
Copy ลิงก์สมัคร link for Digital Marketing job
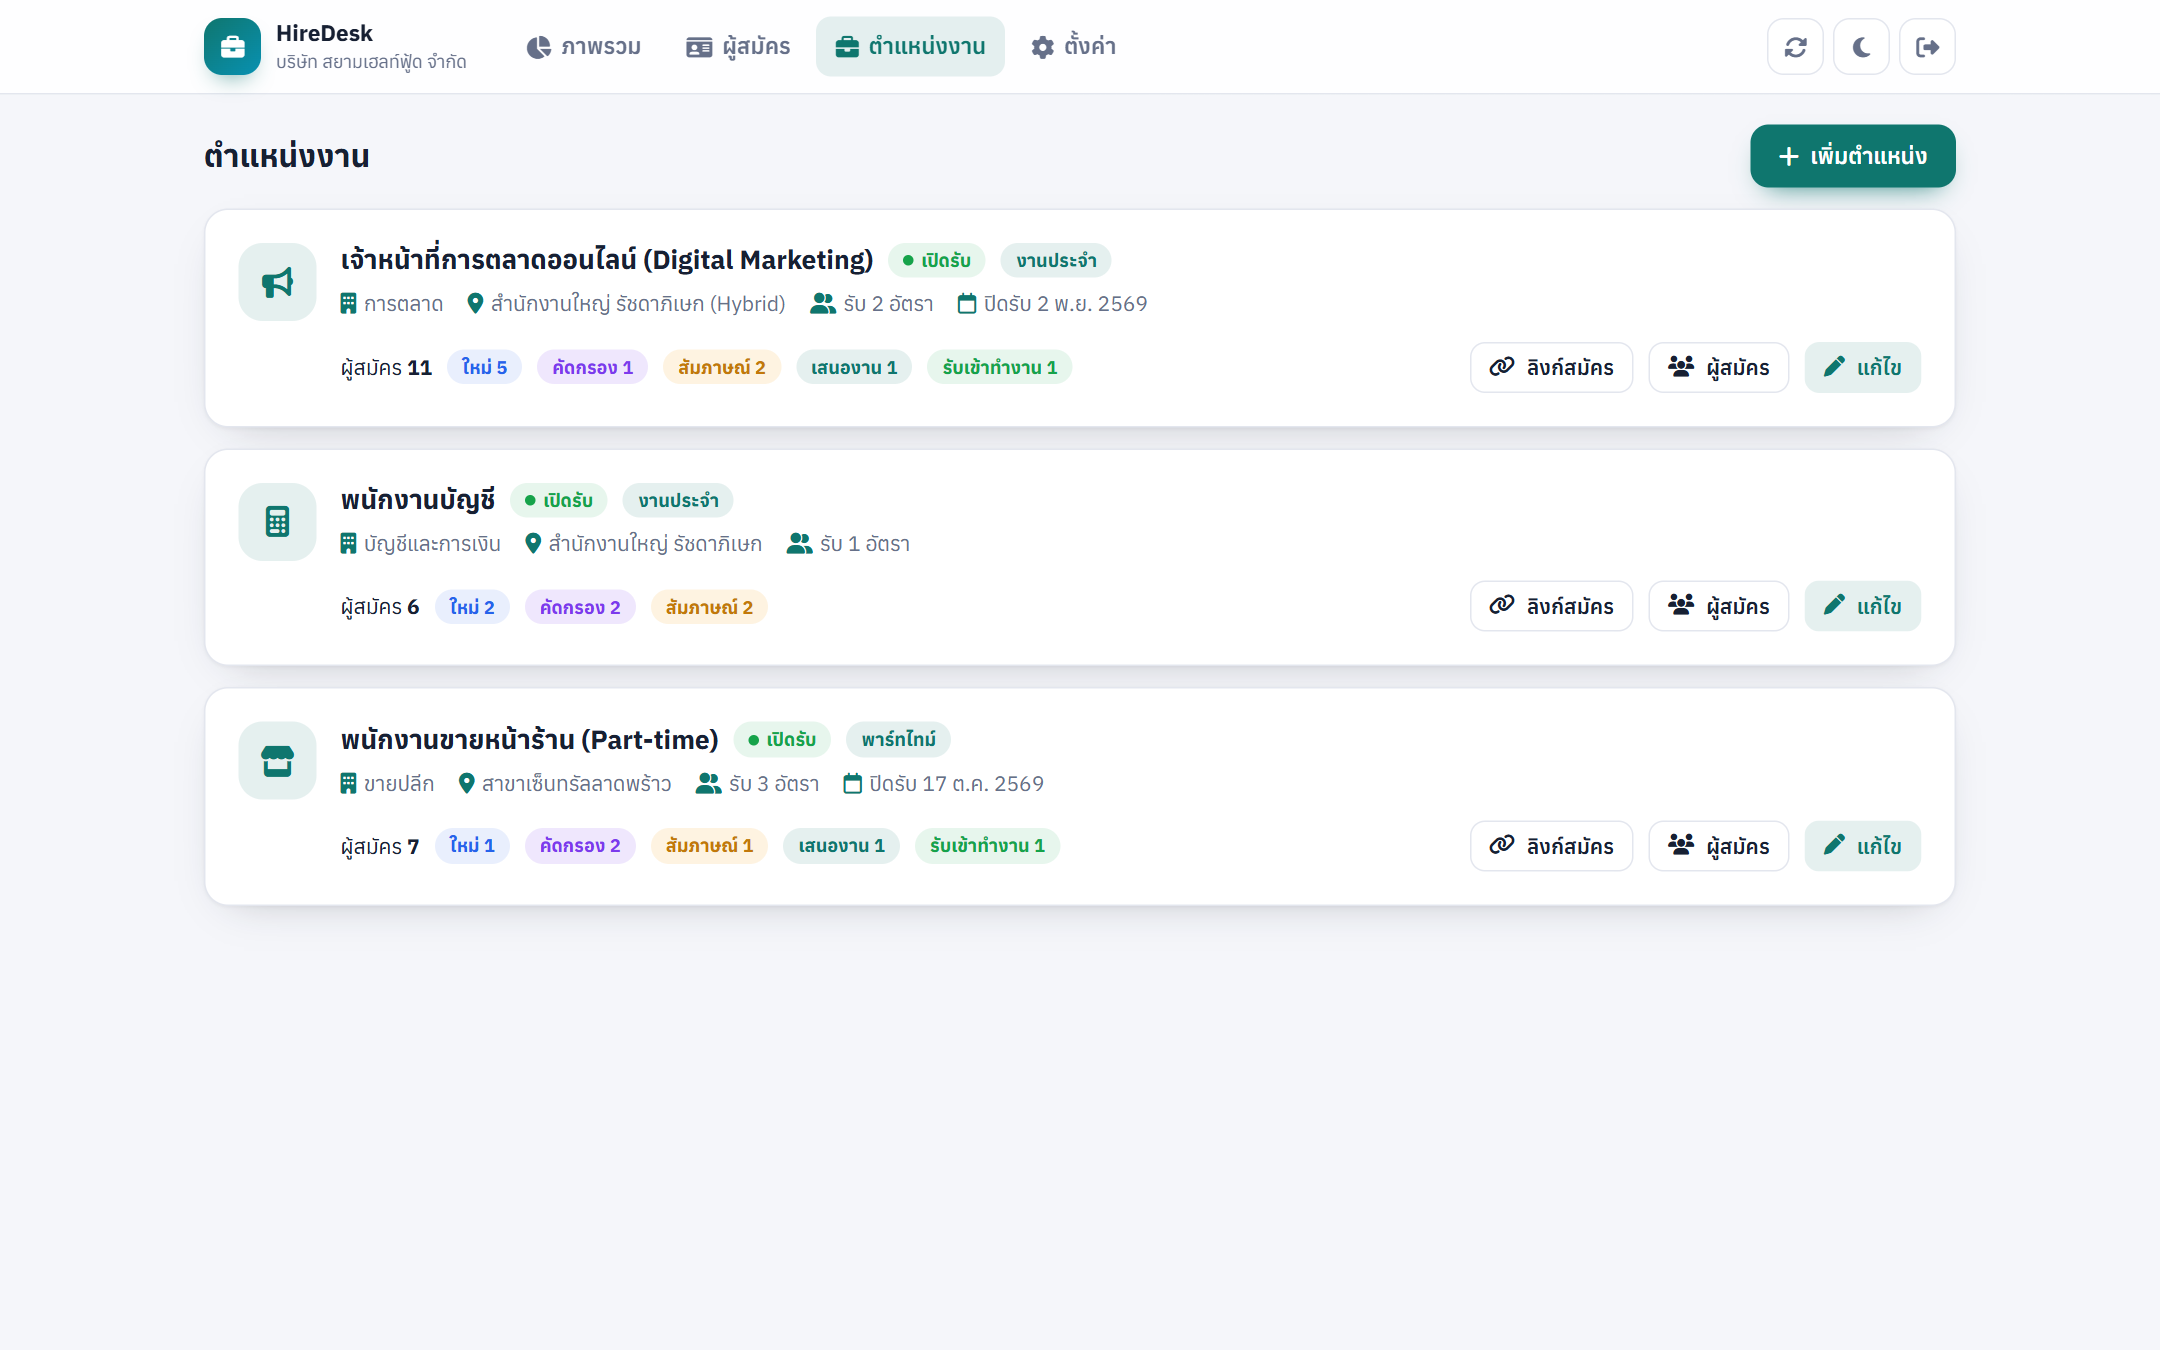click(1551, 367)
